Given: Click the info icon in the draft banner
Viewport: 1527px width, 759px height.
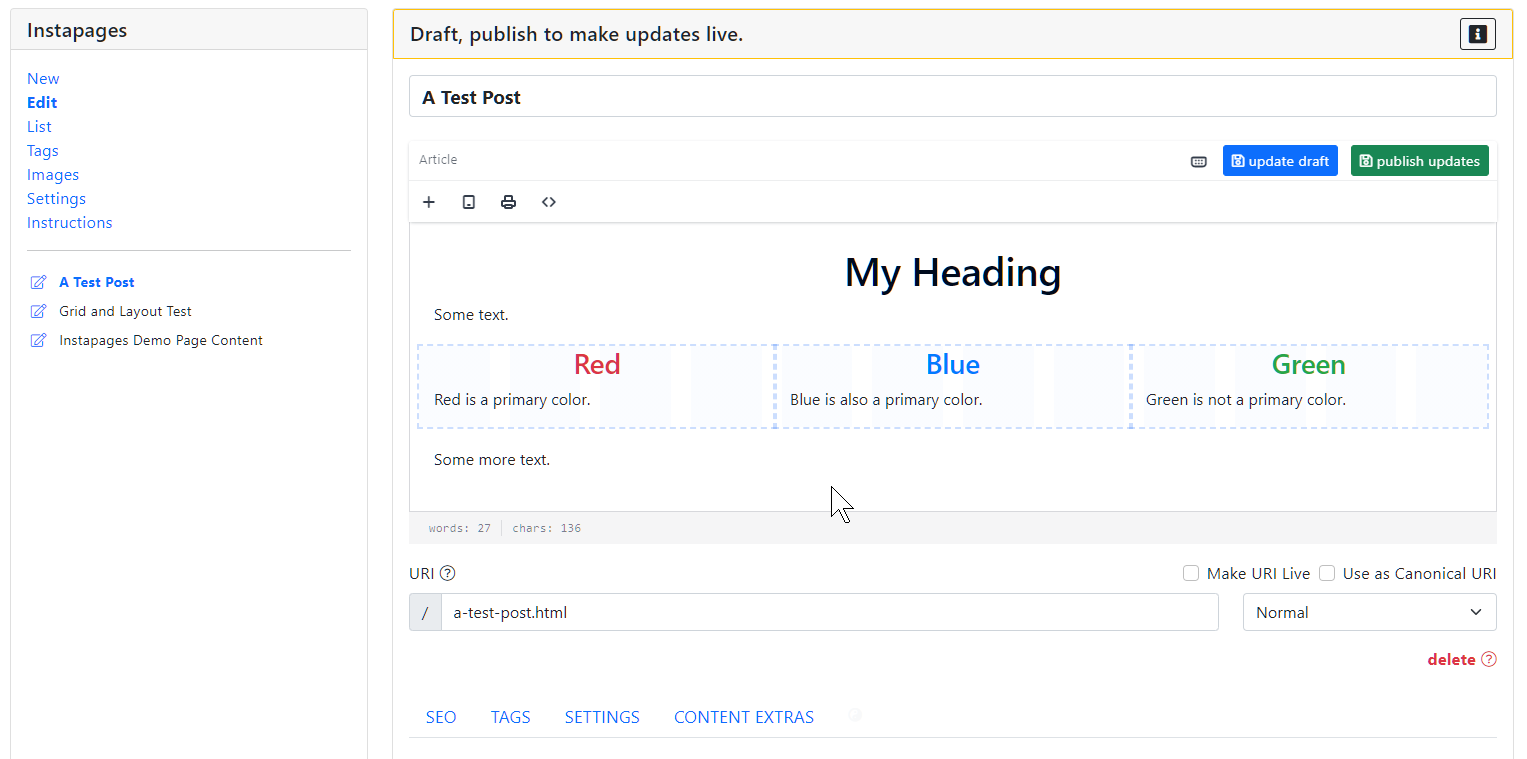Looking at the screenshot, I should pos(1477,34).
